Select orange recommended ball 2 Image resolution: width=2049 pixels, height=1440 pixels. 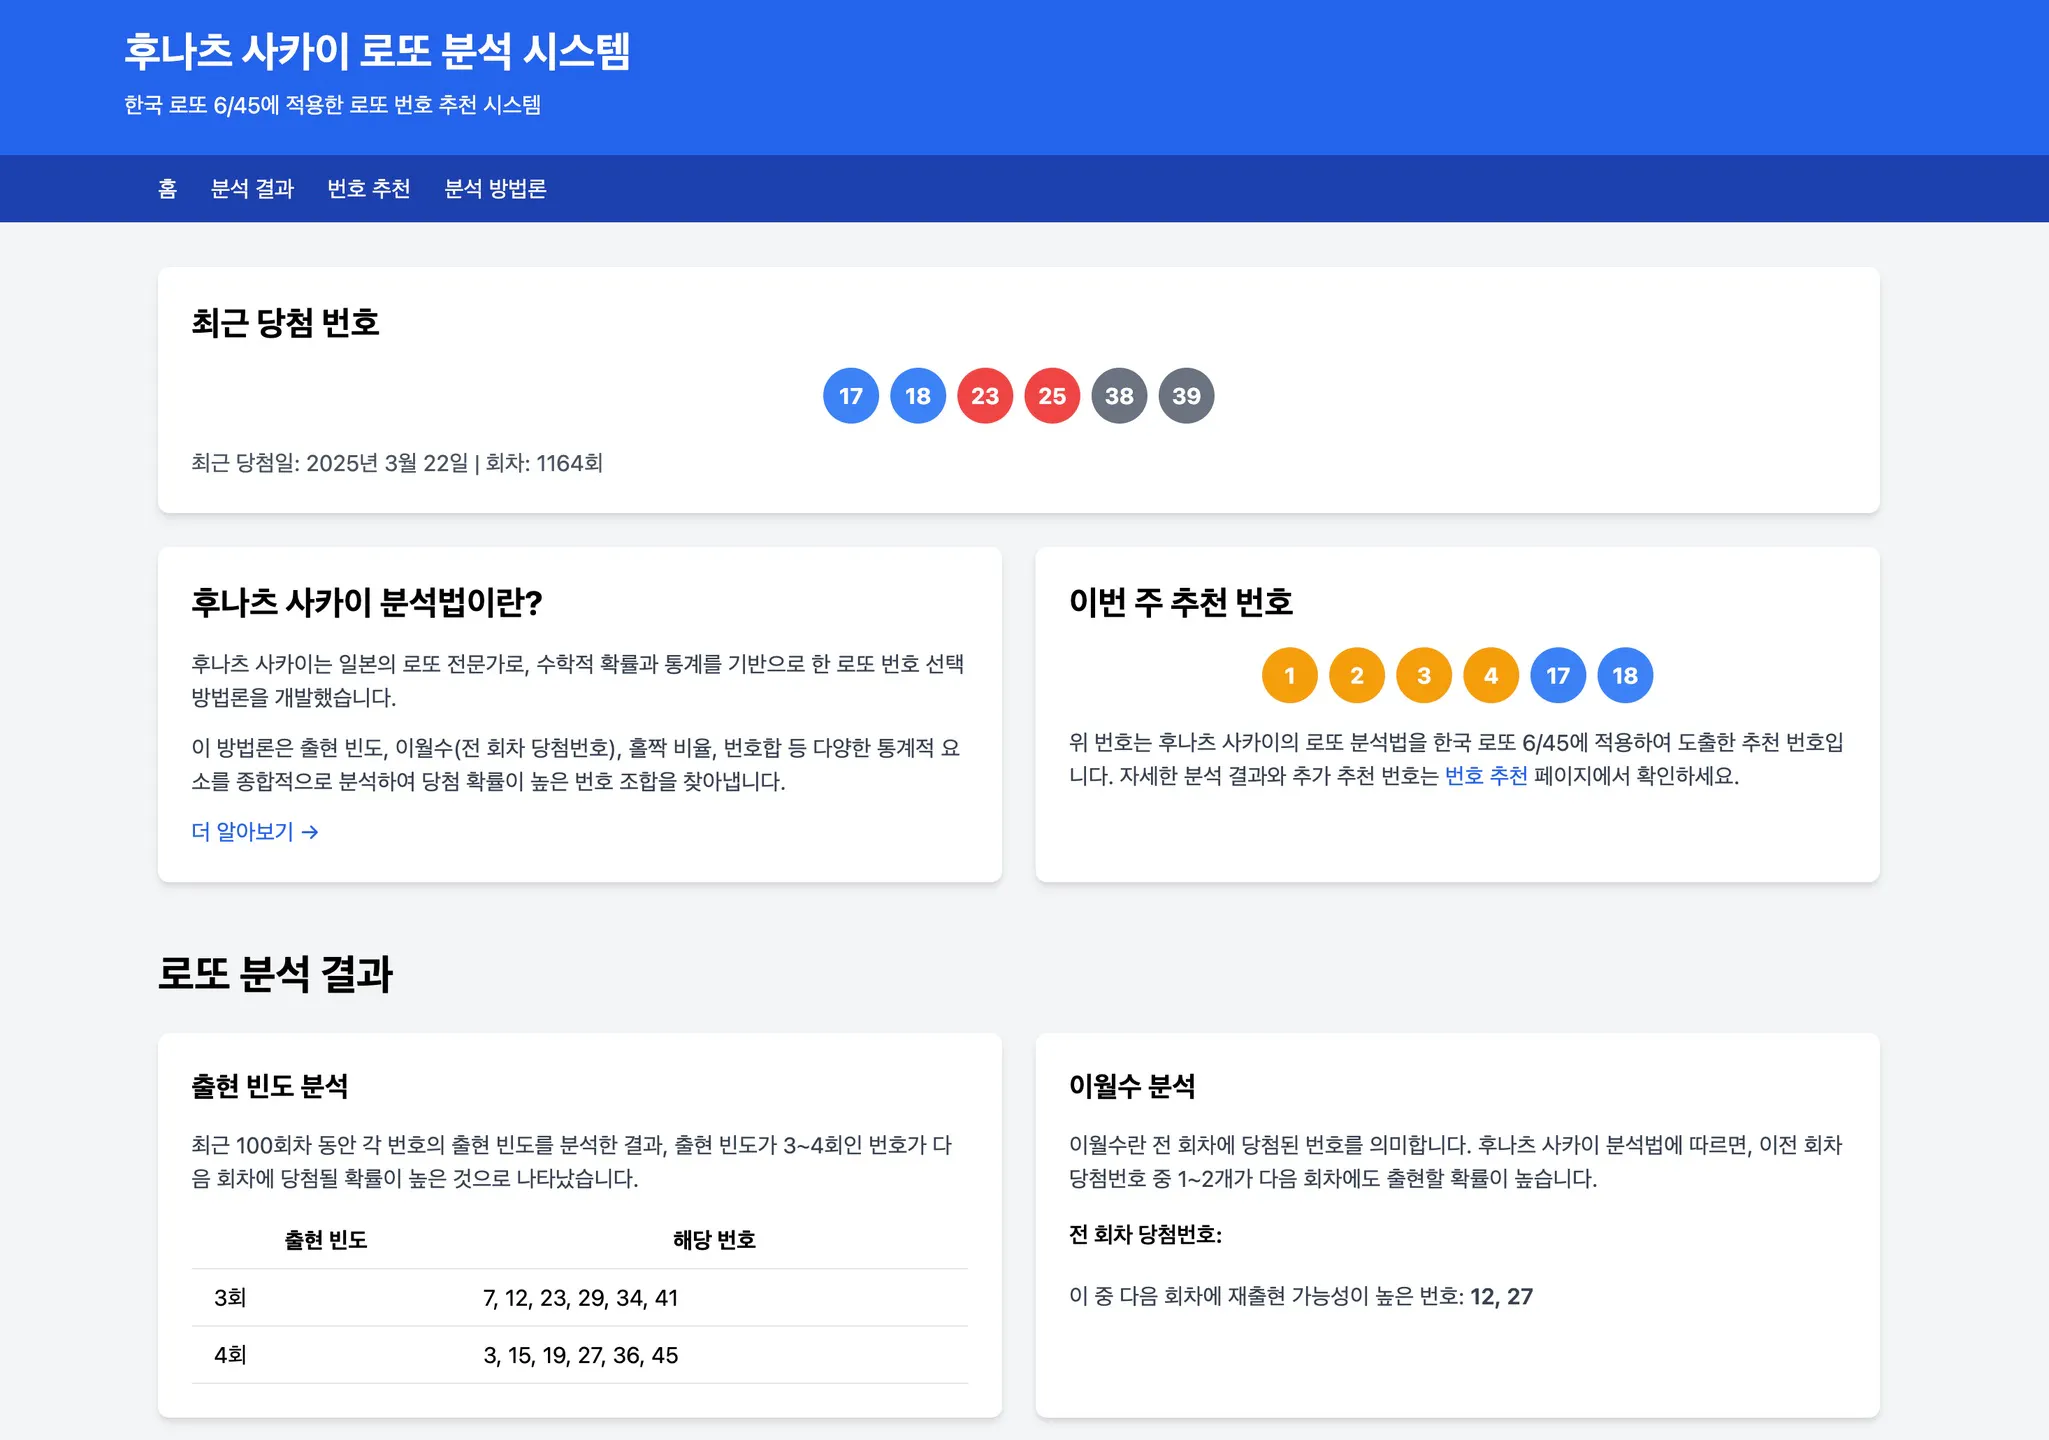pos(1356,674)
